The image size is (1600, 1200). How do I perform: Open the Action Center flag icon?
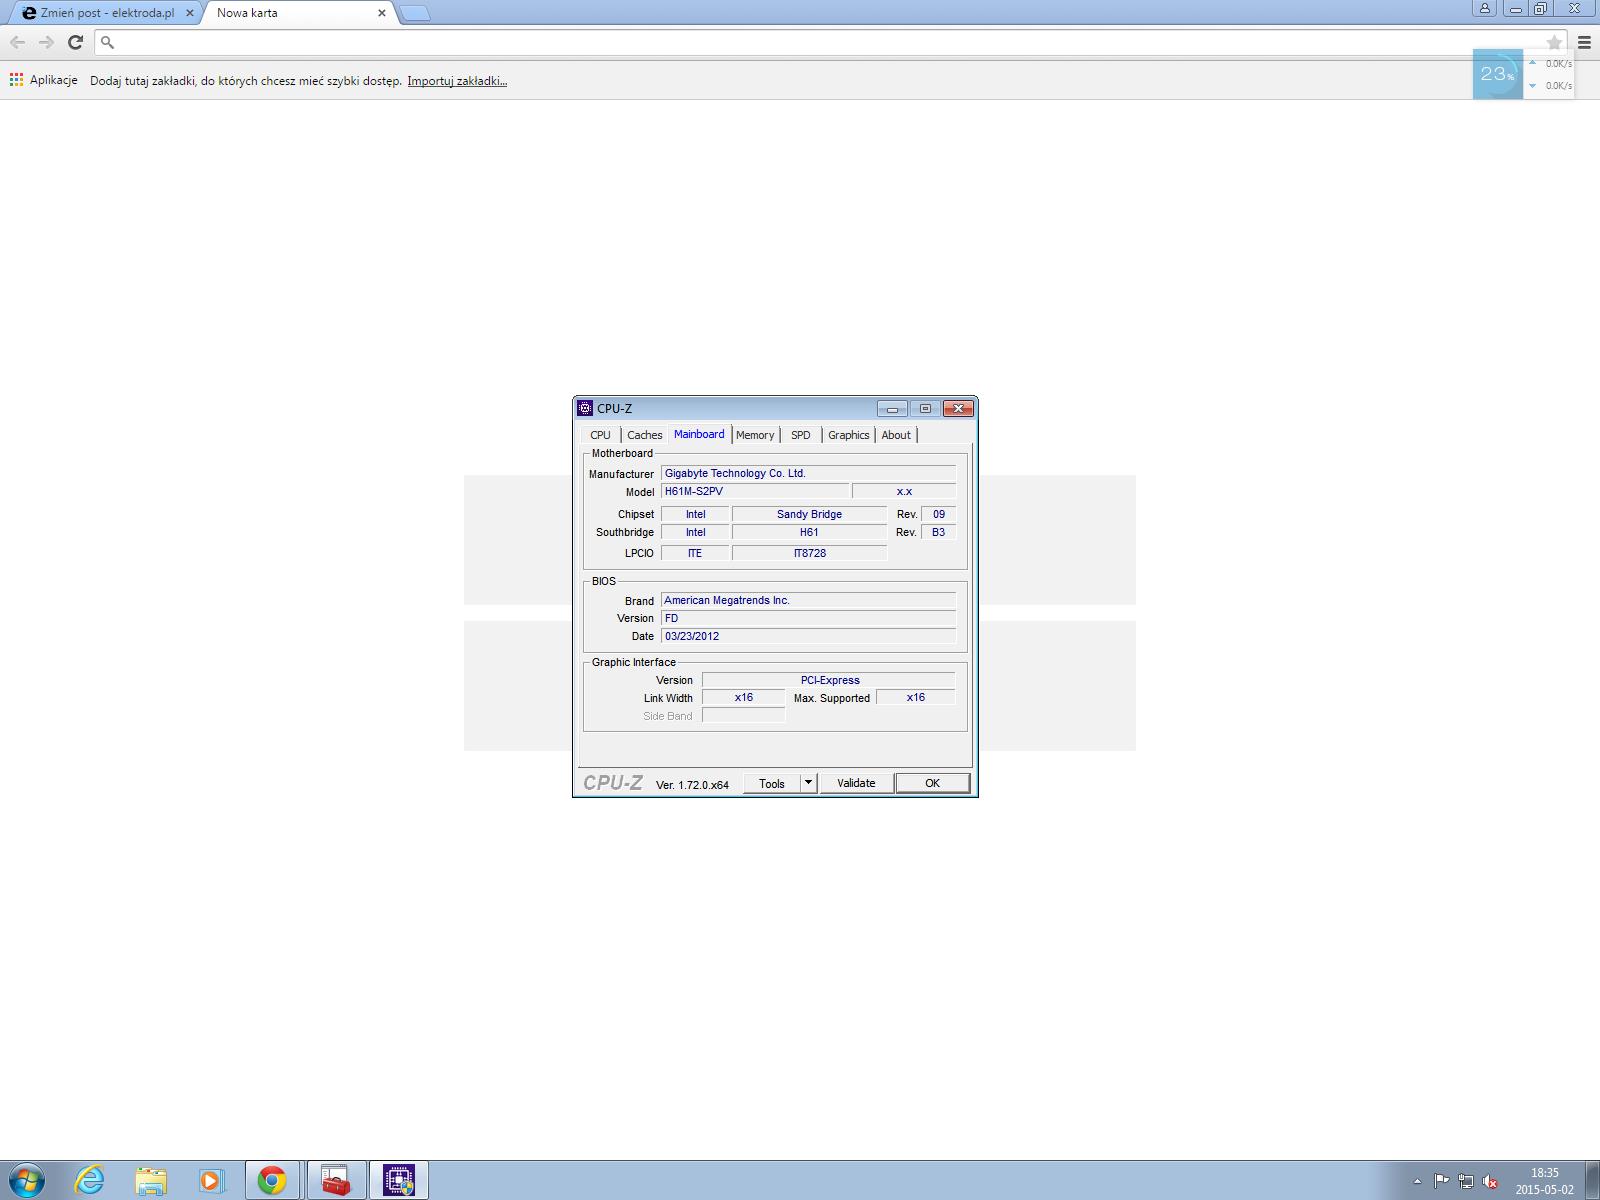(1441, 1181)
